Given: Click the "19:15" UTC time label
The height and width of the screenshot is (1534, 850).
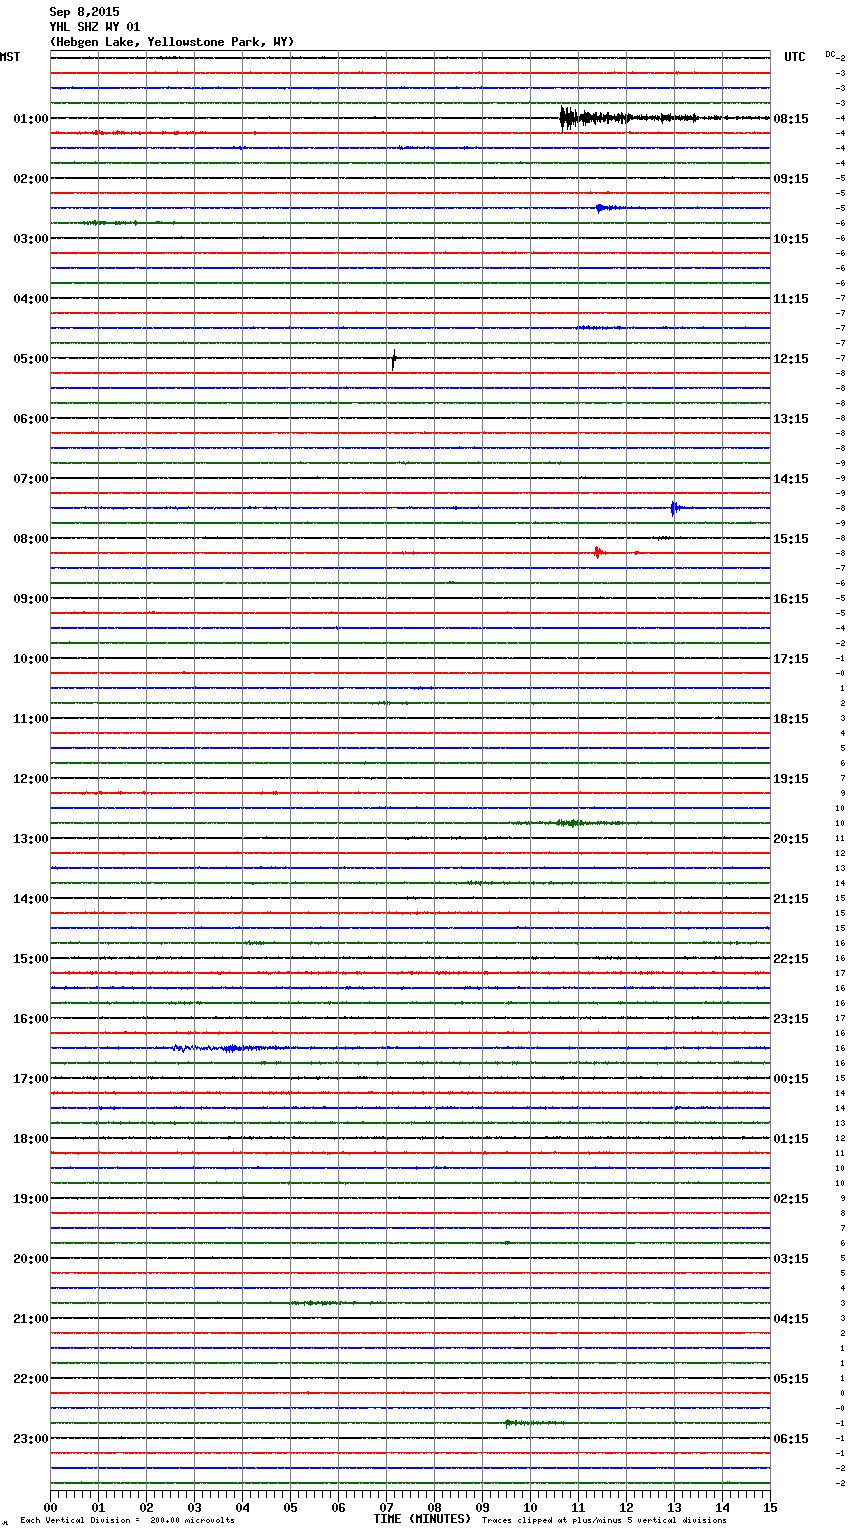Looking at the screenshot, I should 791,779.
